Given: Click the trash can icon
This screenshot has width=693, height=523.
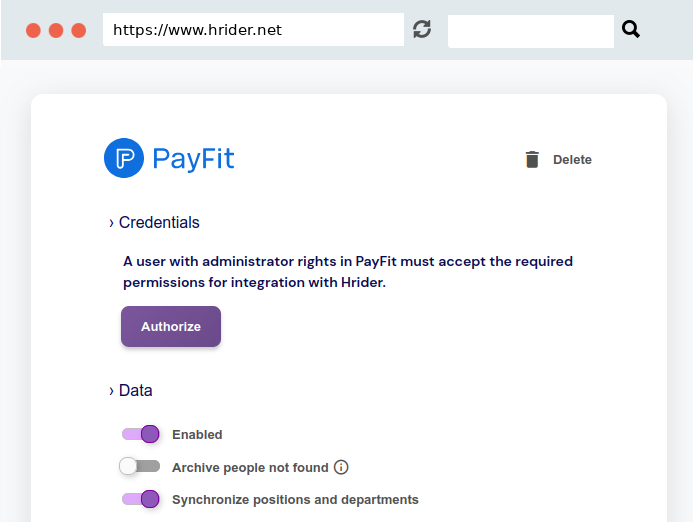Looking at the screenshot, I should click(x=532, y=159).
